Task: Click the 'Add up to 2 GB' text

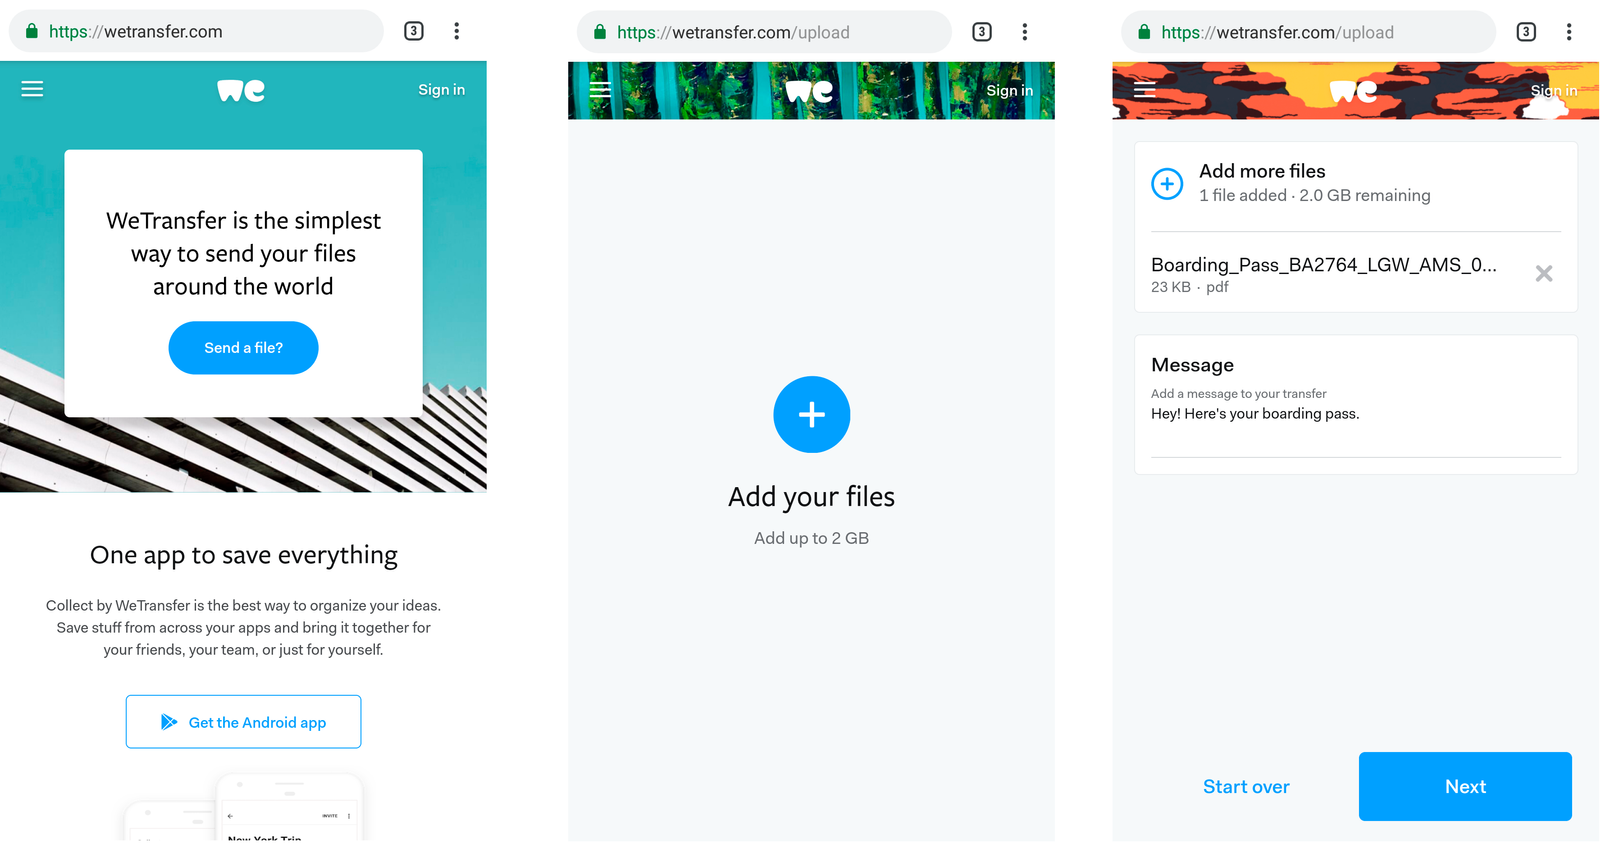Action: [812, 538]
